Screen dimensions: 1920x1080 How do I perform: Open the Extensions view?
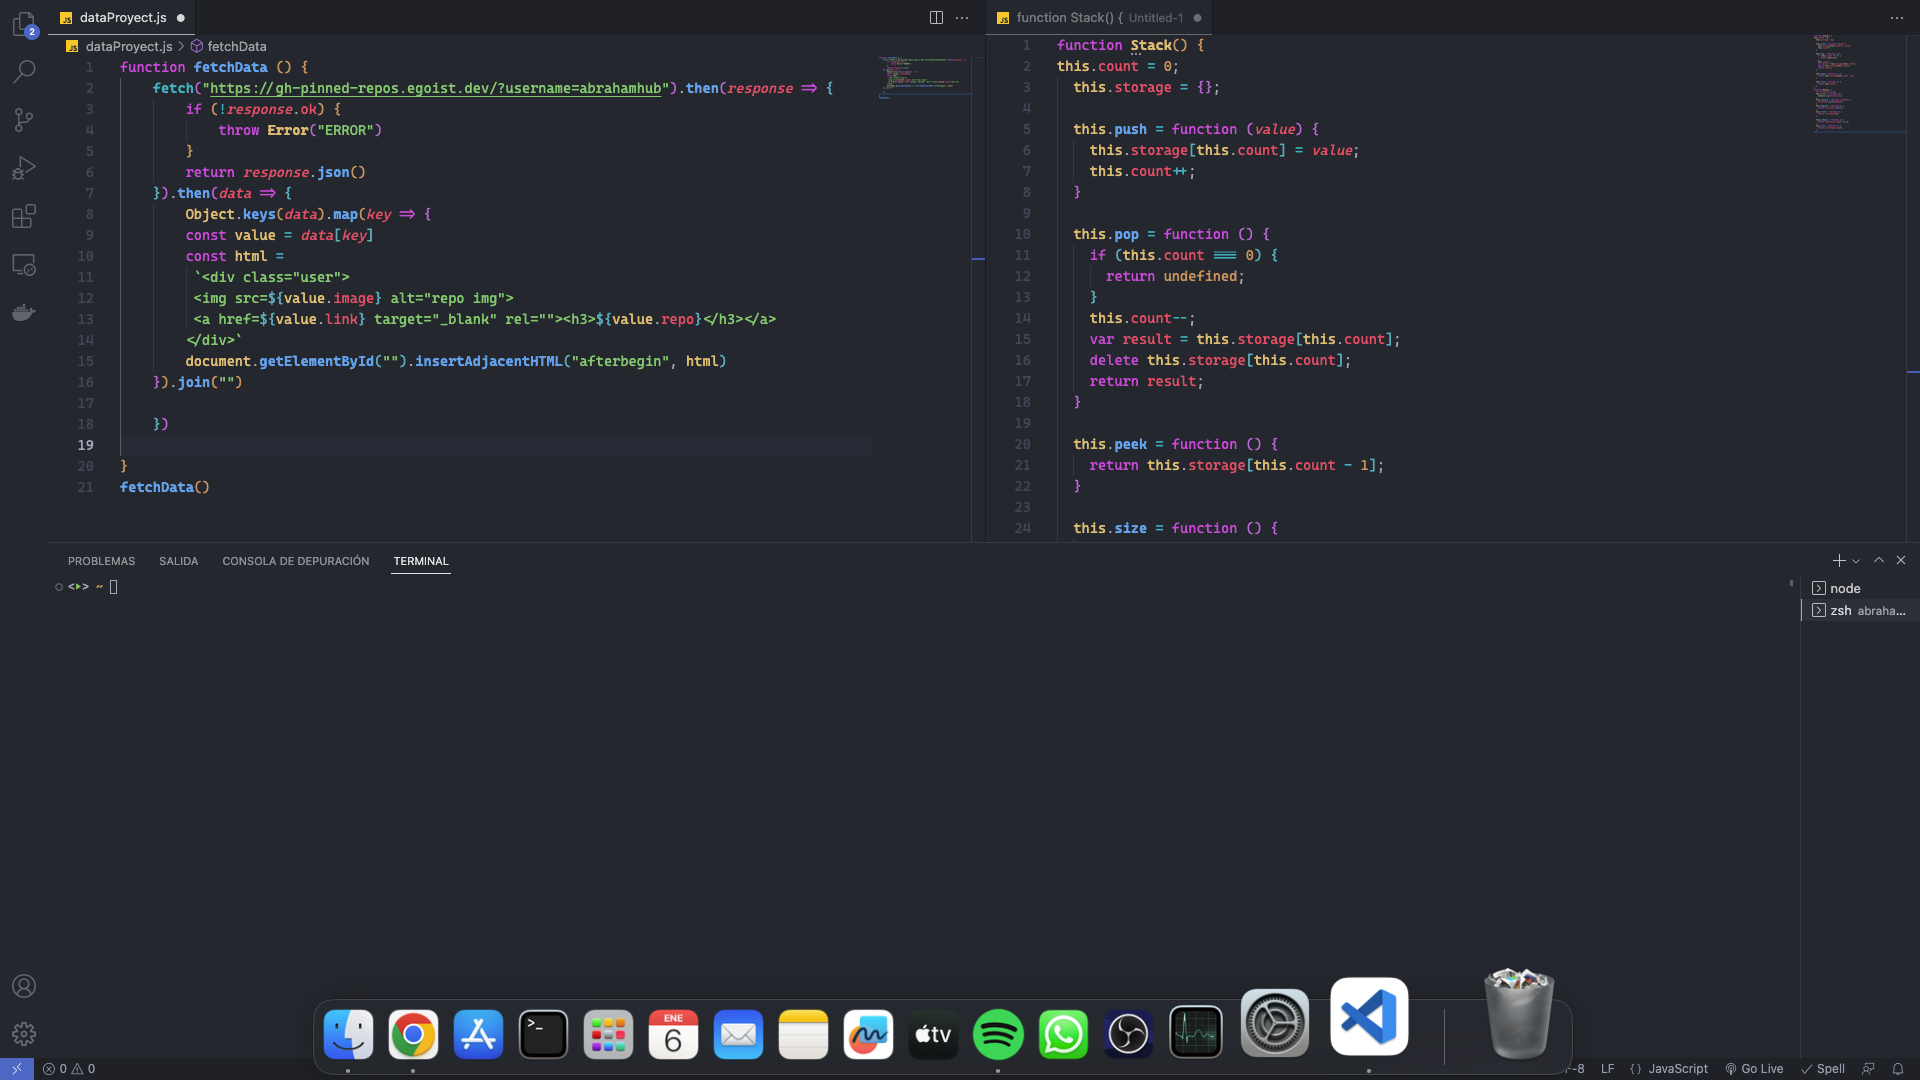[24, 216]
